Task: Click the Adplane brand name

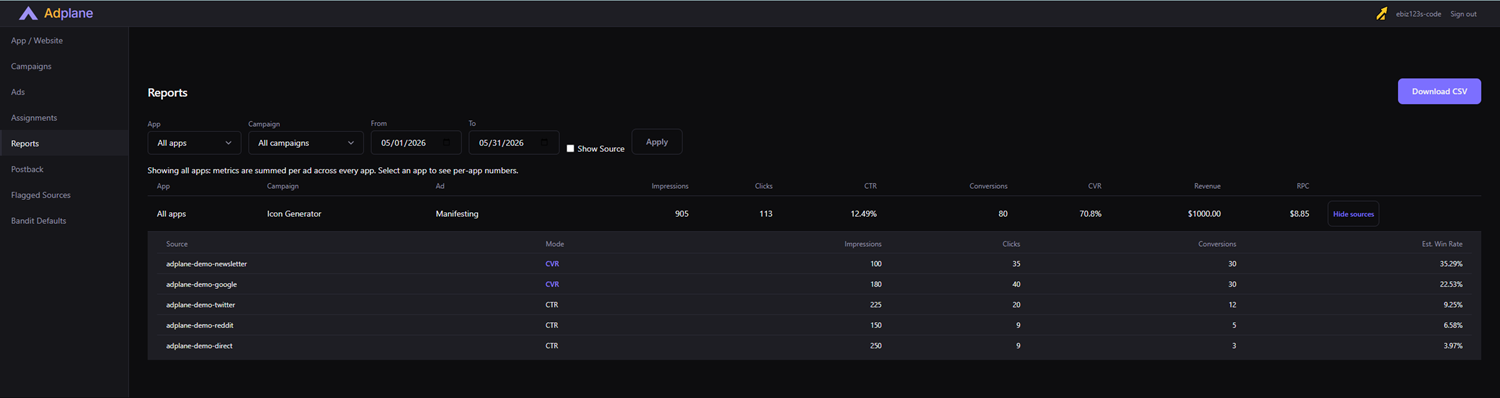Action: pos(68,13)
